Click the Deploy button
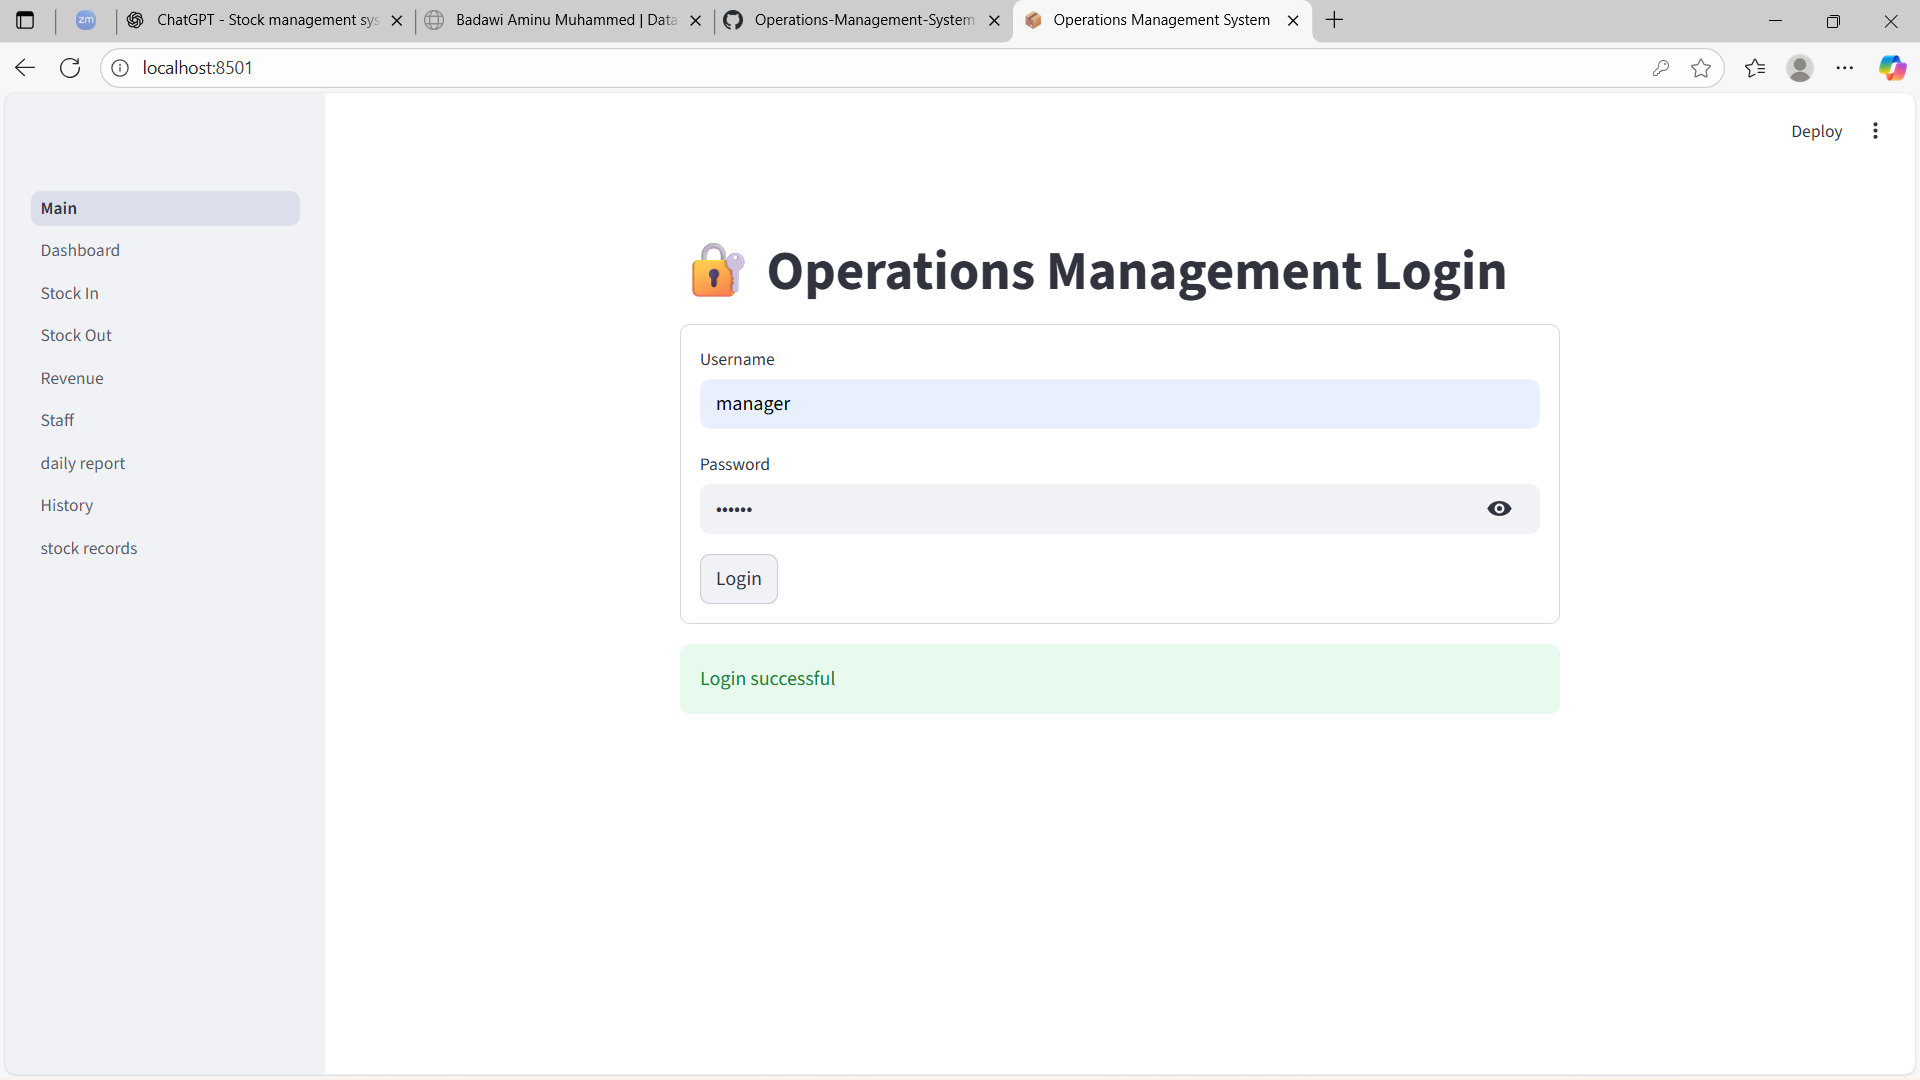This screenshot has height=1080, width=1920. pyautogui.click(x=1816, y=131)
